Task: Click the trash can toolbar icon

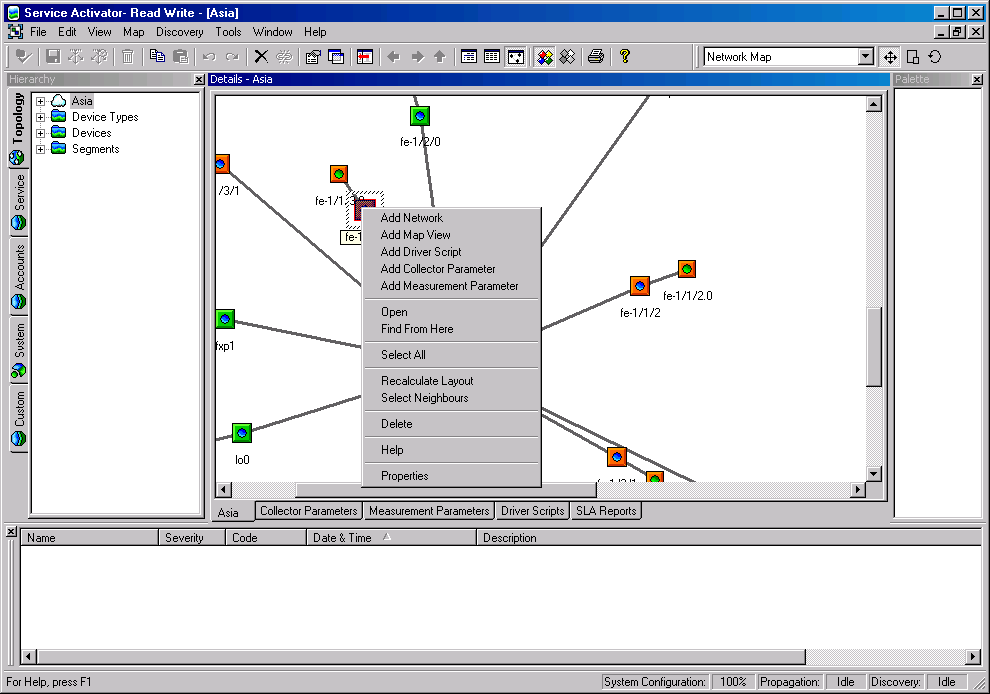Action: pos(128,57)
